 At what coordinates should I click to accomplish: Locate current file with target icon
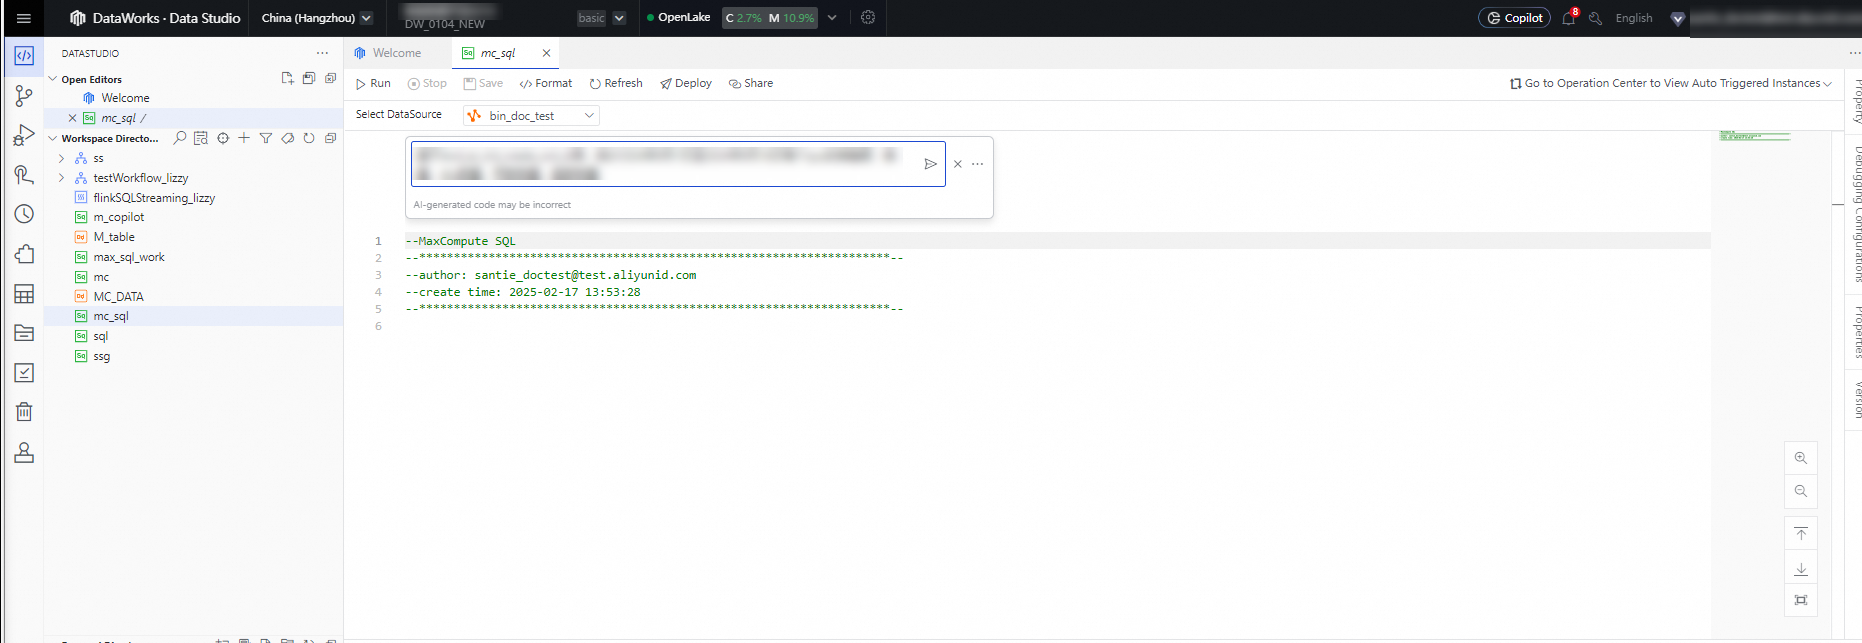[x=223, y=138]
